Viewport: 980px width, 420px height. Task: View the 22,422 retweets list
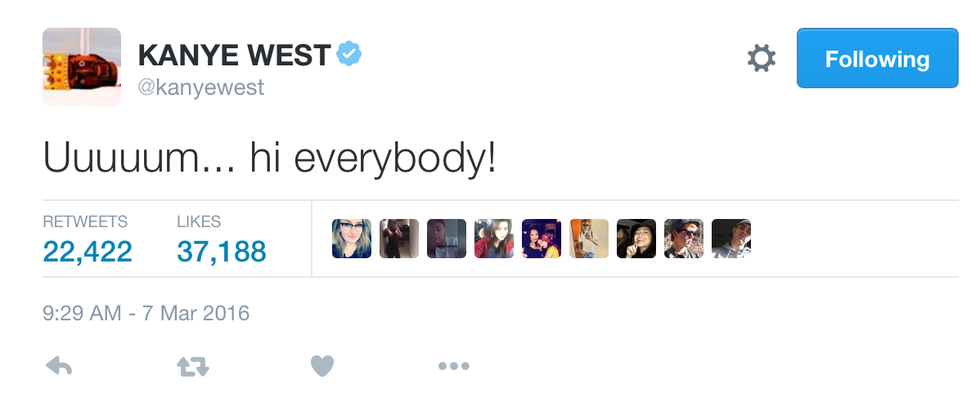point(87,251)
